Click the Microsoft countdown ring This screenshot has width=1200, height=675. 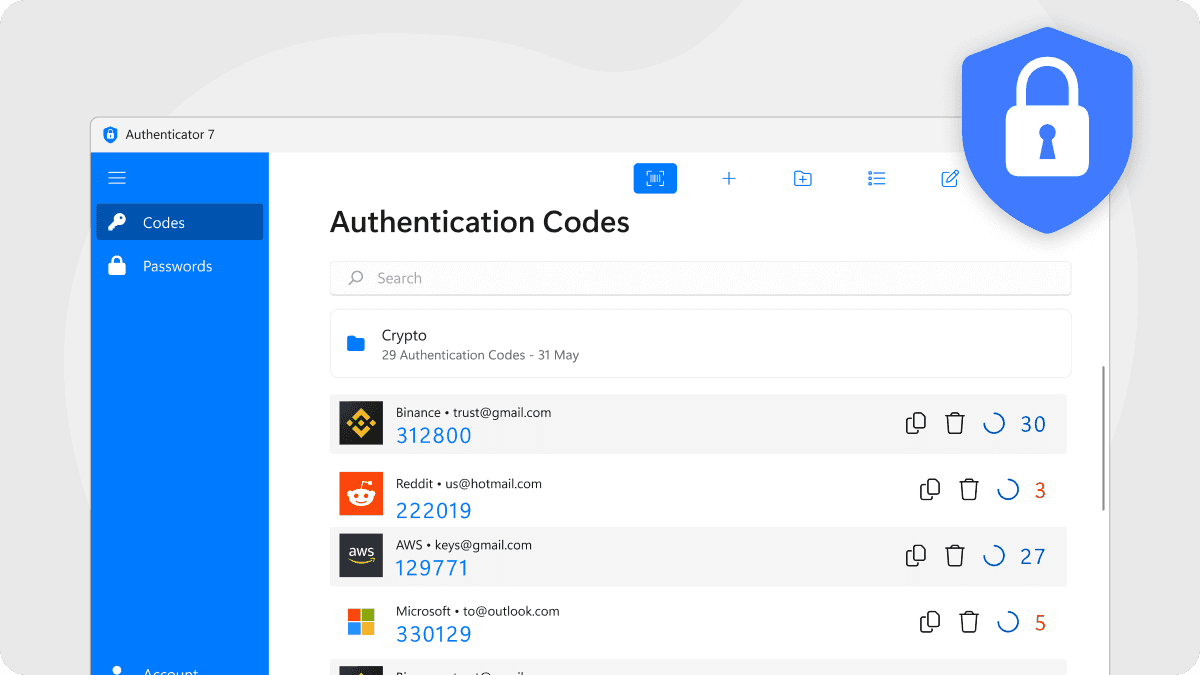(x=1008, y=622)
